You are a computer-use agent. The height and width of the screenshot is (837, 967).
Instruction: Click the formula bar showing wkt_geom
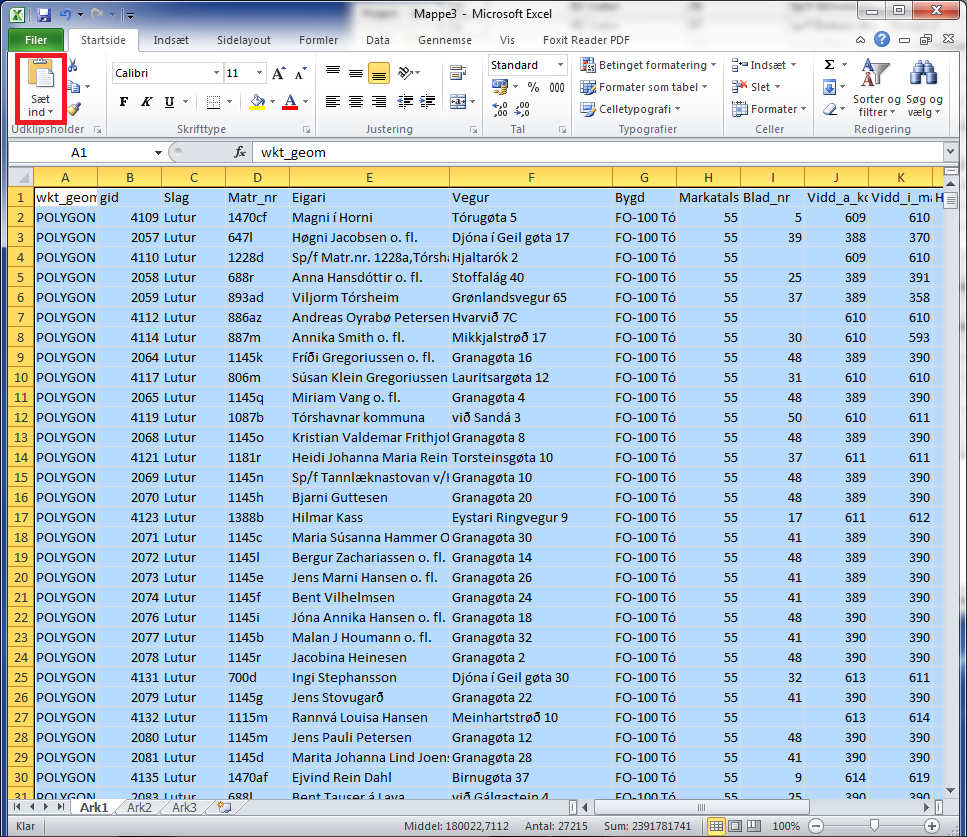(x=596, y=152)
